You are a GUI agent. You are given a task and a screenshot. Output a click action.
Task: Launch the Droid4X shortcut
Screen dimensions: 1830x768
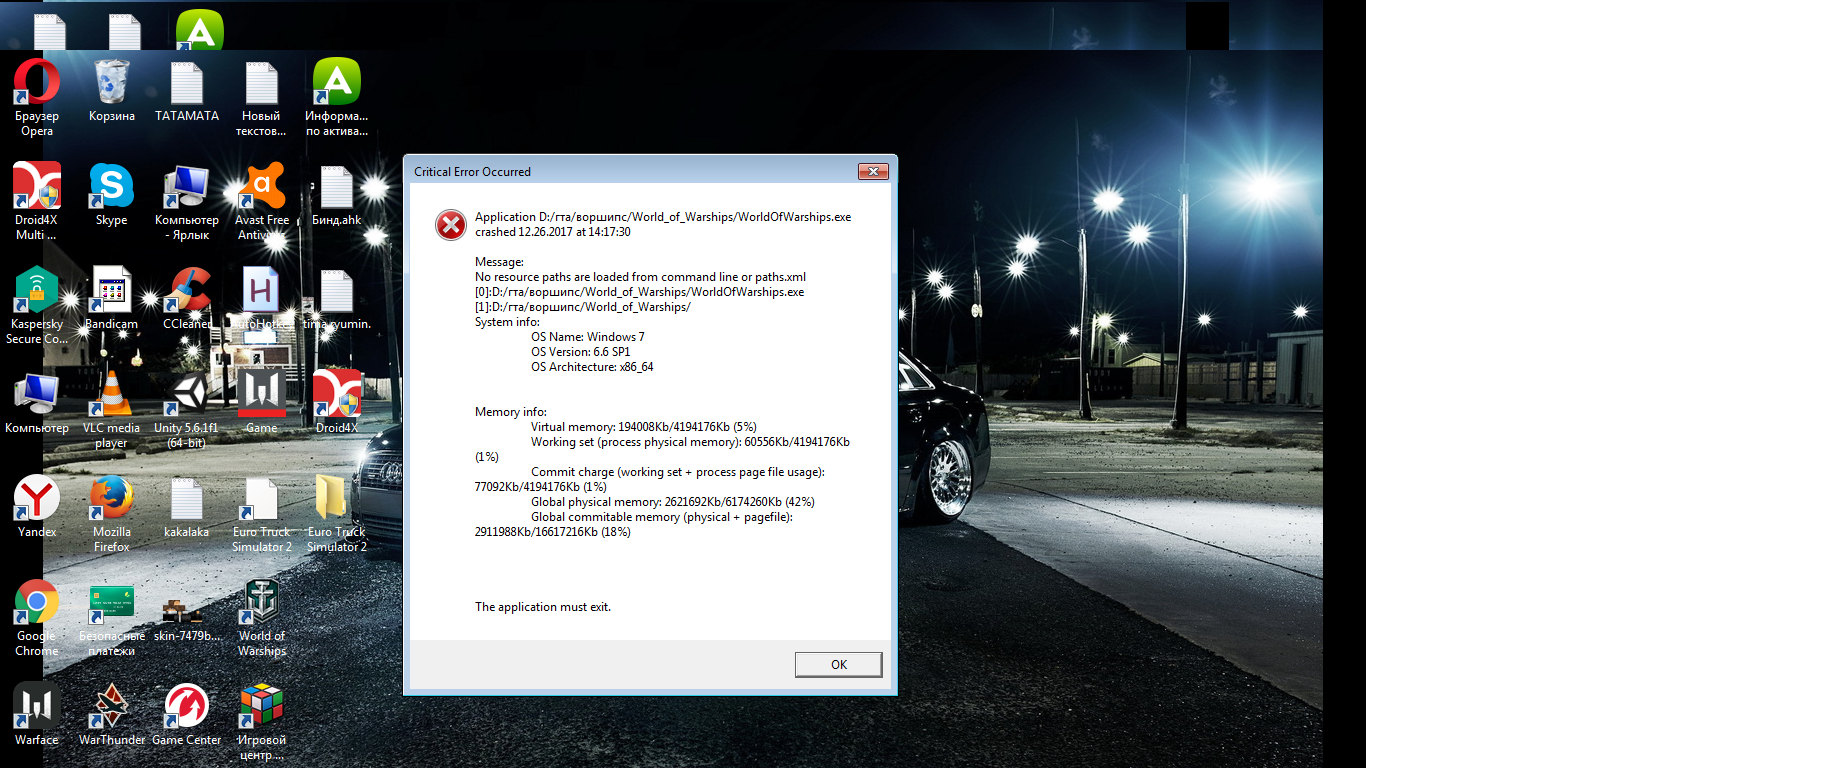click(x=337, y=394)
